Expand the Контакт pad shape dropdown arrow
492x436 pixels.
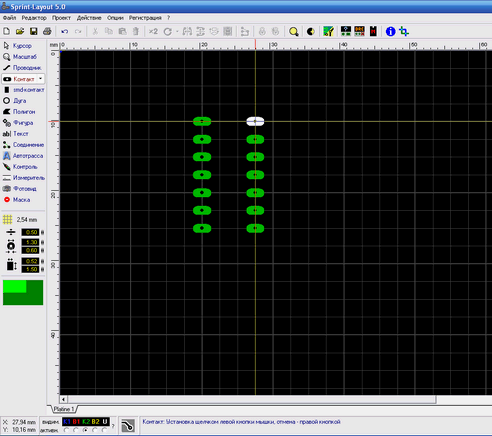(x=40, y=79)
